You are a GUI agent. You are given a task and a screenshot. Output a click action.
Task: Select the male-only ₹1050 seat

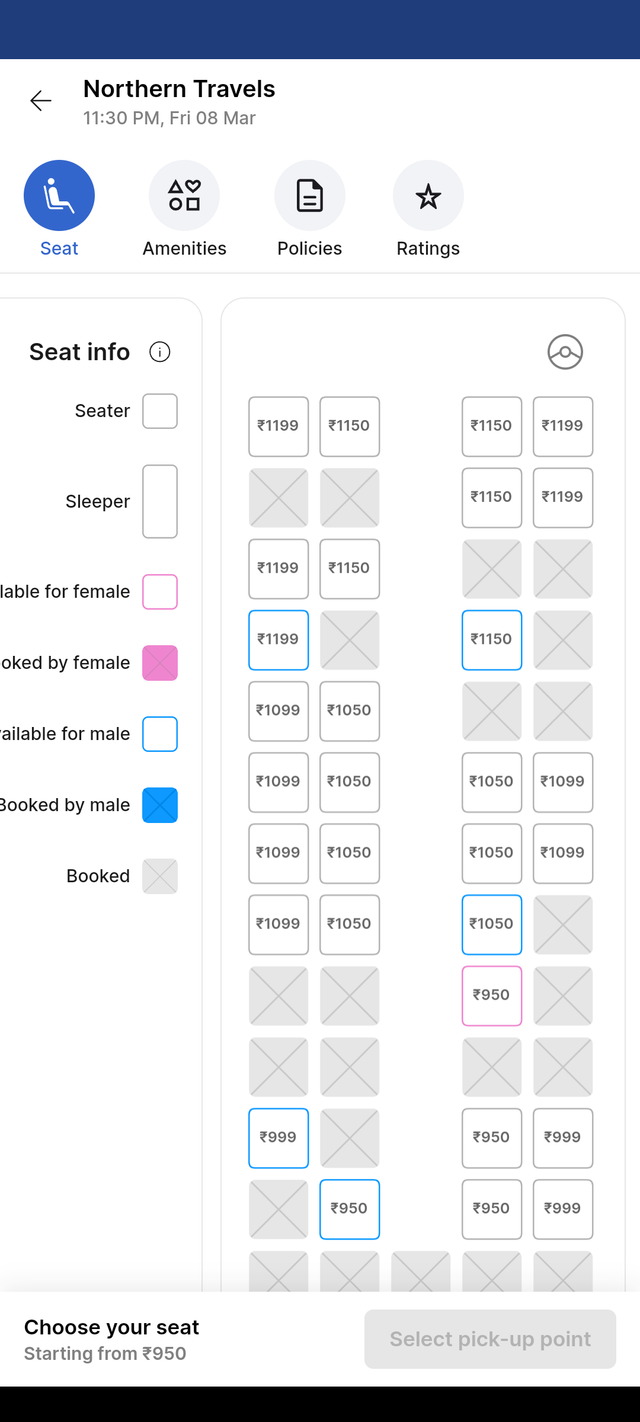(x=492, y=924)
